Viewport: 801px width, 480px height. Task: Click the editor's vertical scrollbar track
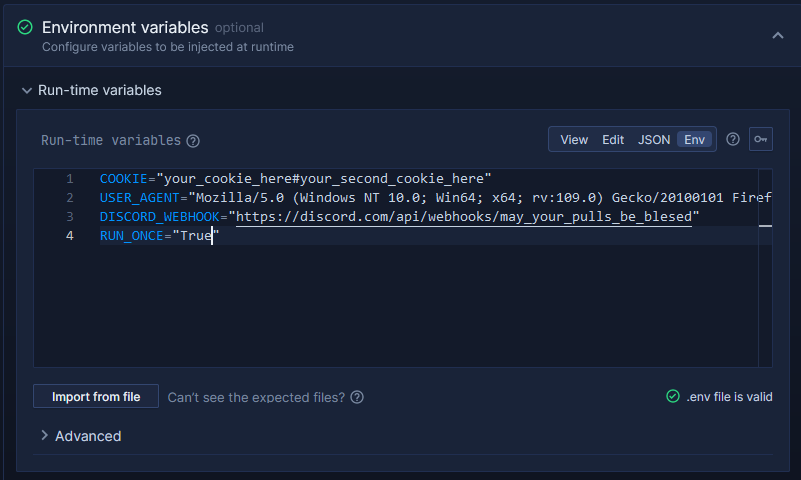(765, 268)
